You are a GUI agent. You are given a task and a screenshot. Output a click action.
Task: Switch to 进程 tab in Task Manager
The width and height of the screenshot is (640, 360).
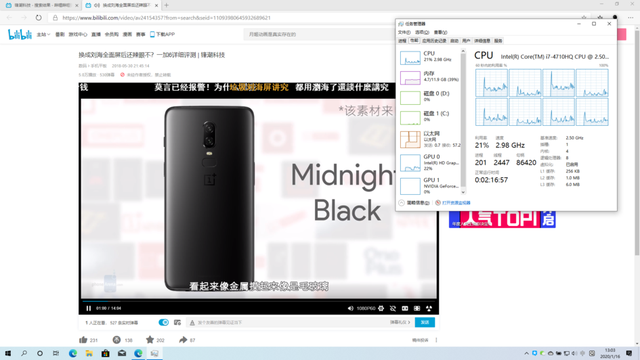[x=402, y=41]
